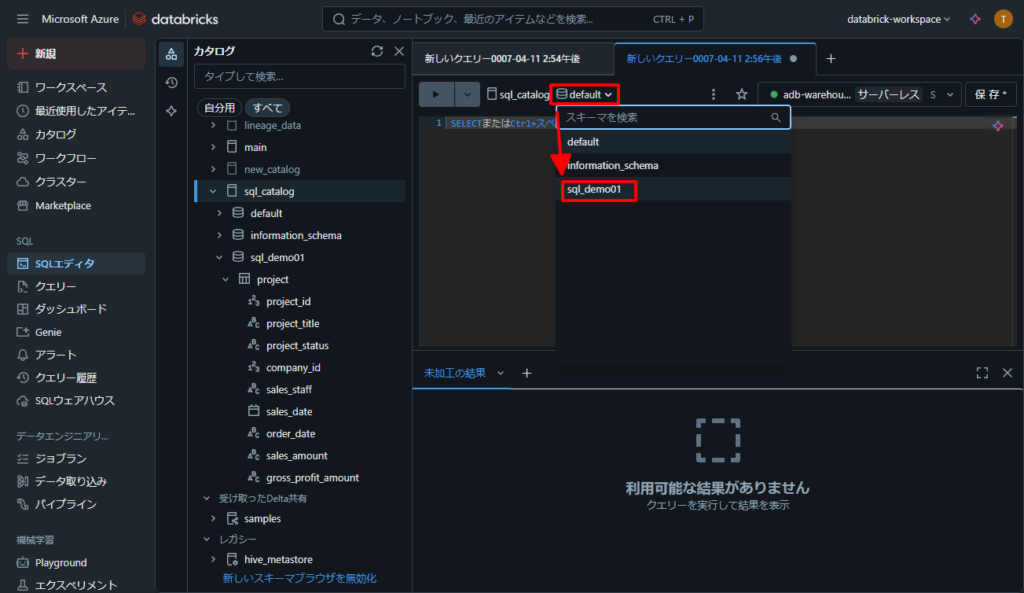Star the query as favorite

[741, 95]
